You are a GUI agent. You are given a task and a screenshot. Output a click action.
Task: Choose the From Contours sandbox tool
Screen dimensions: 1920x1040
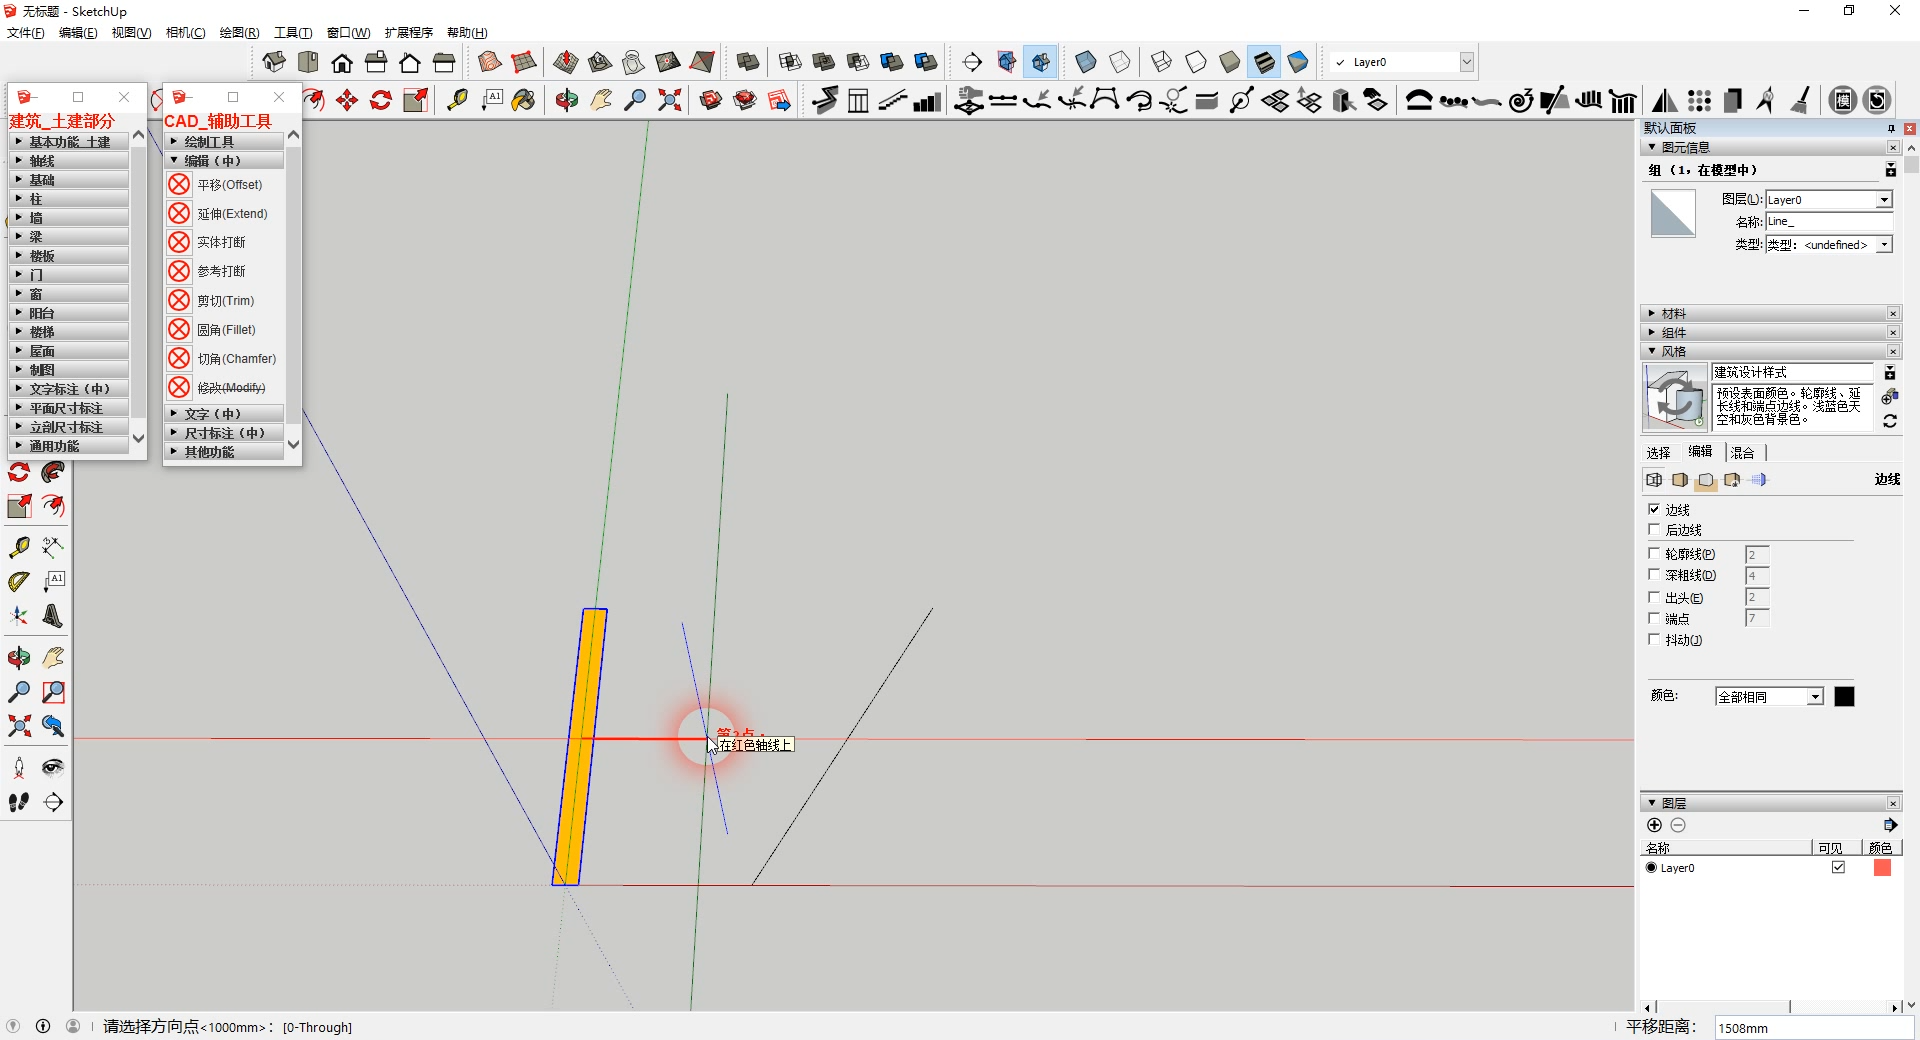[x=490, y=62]
